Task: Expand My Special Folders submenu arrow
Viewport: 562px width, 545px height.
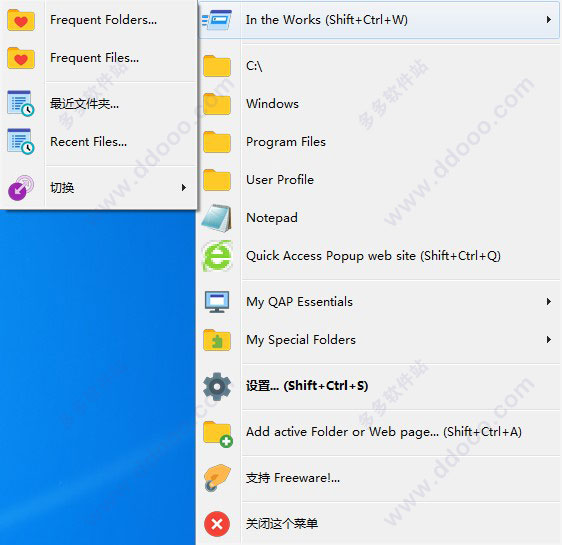Action: tap(549, 340)
